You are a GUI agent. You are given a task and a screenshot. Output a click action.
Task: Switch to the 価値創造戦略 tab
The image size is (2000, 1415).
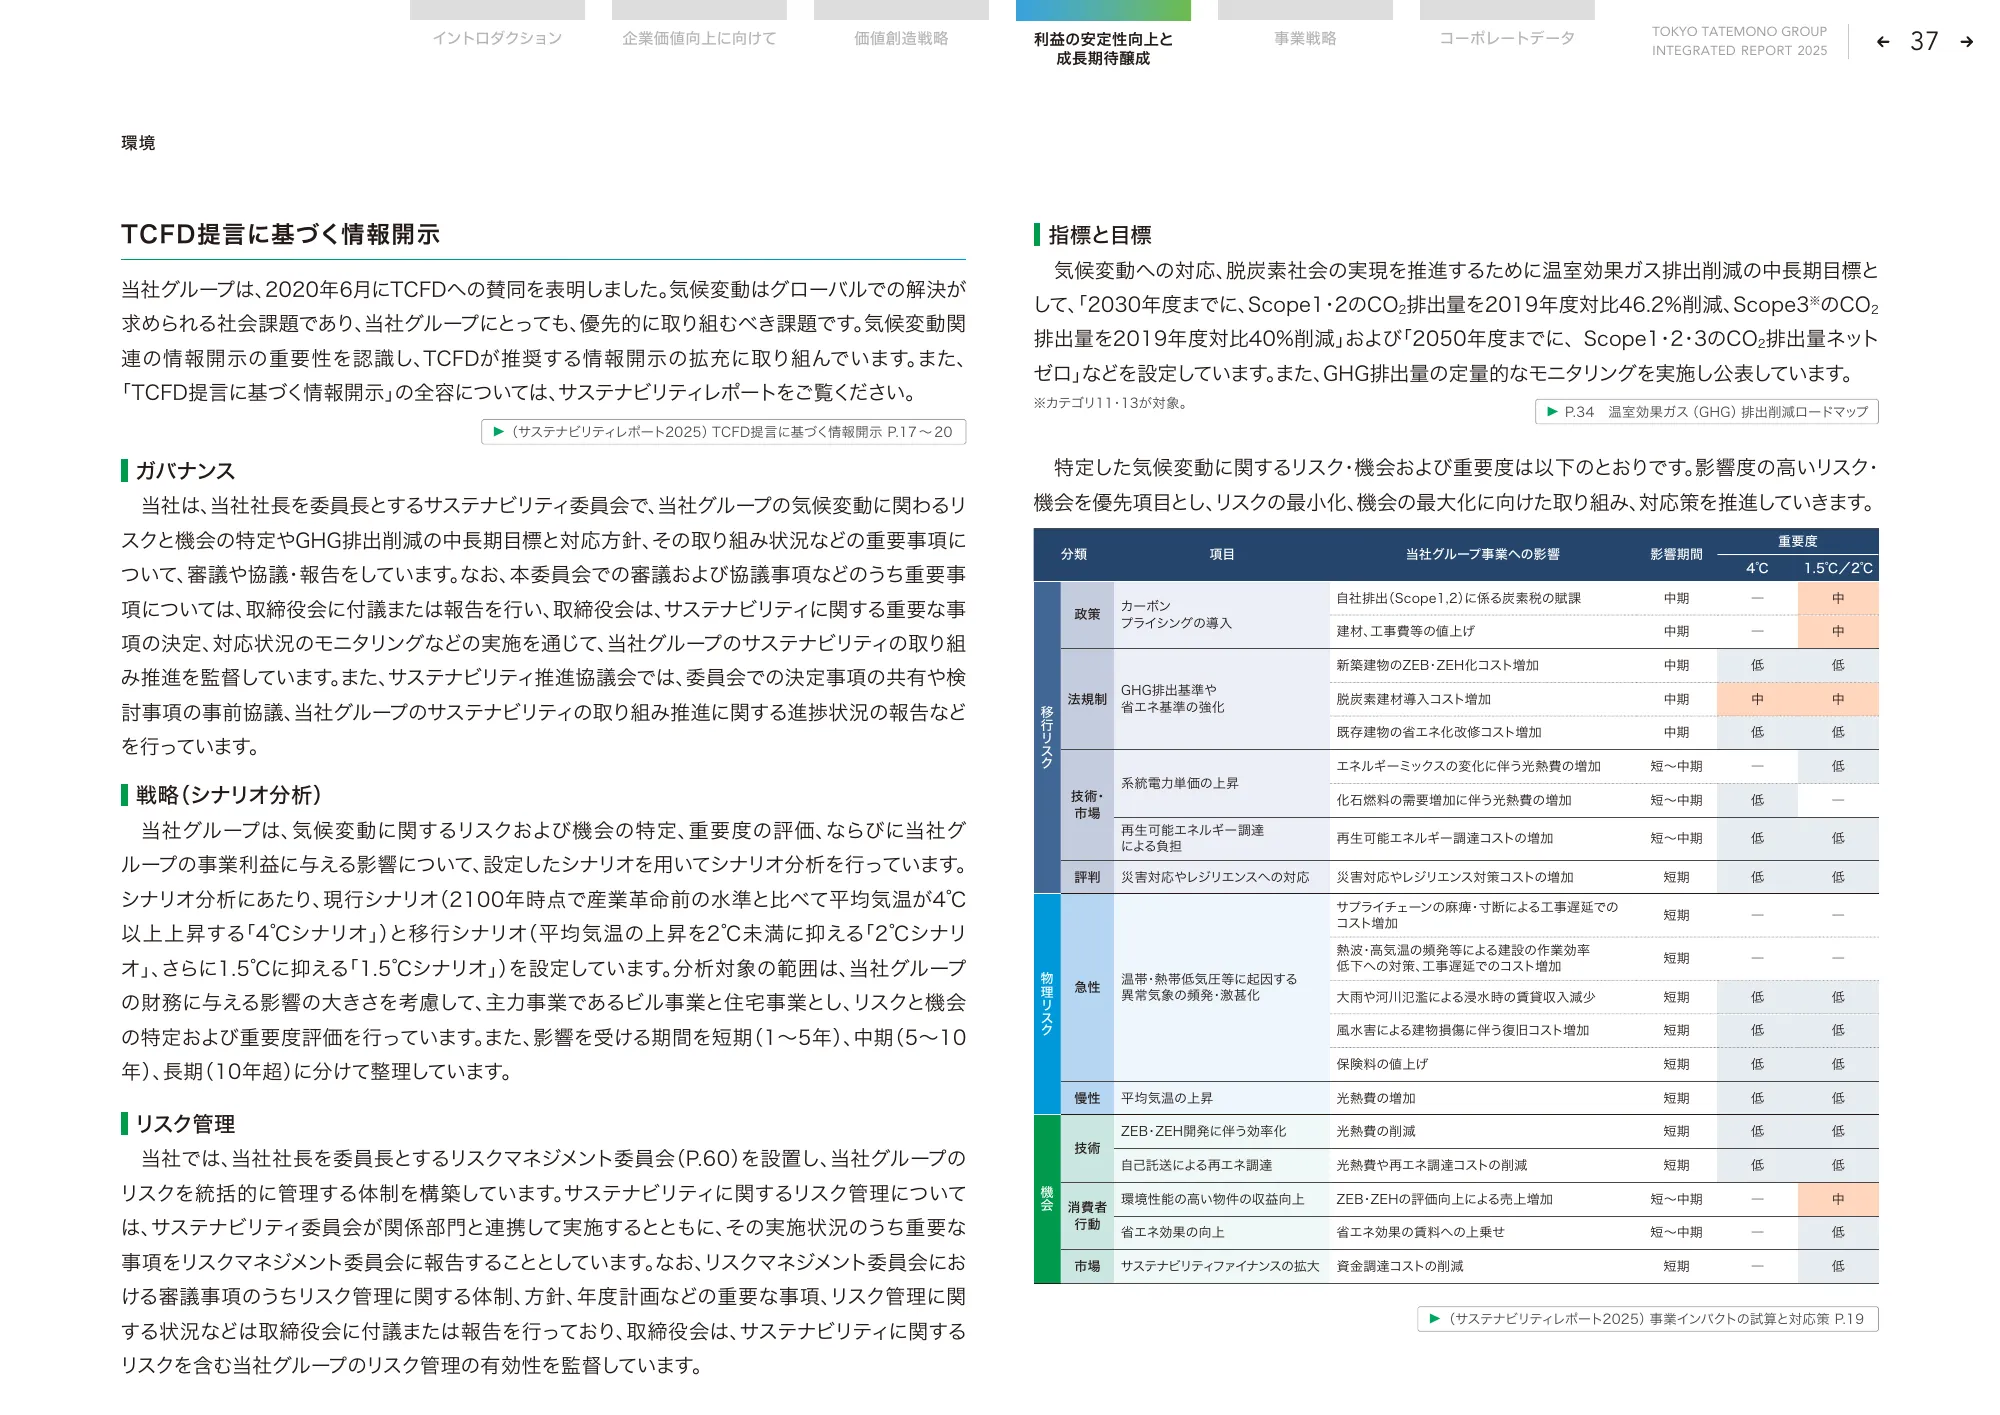pyautogui.click(x=901, y=38)
